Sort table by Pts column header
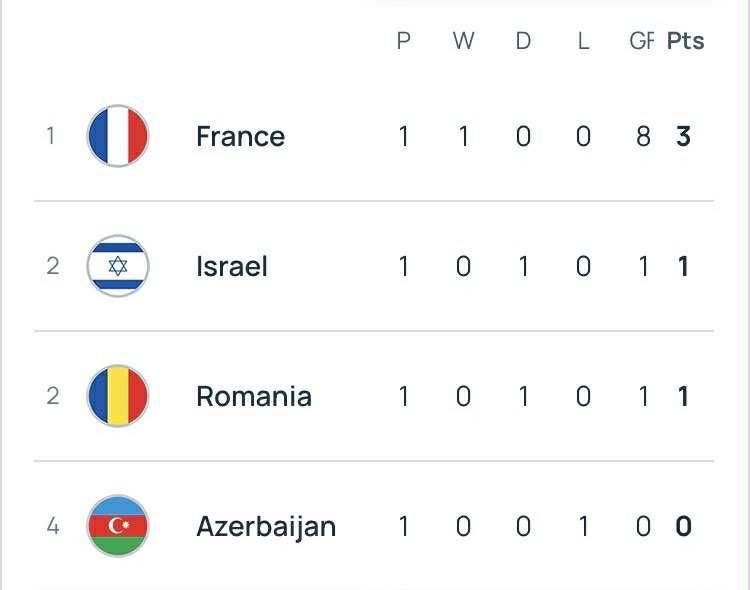The image size is (750, 590). pos(686,41)
